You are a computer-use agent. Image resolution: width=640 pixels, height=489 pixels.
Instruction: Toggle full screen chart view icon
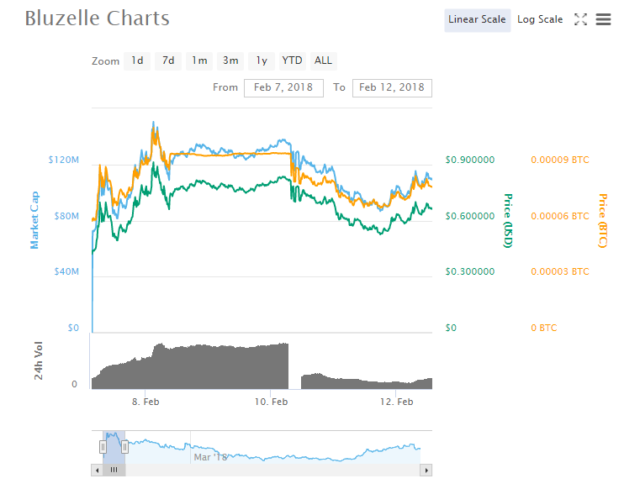tap(580, 19)
